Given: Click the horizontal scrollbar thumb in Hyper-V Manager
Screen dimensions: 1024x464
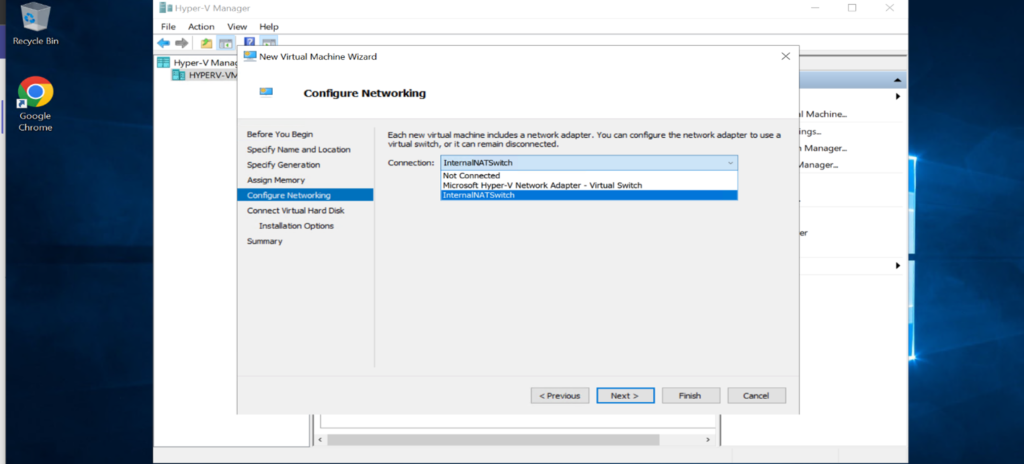Looking at the screenshot, I should coord(493,440).
